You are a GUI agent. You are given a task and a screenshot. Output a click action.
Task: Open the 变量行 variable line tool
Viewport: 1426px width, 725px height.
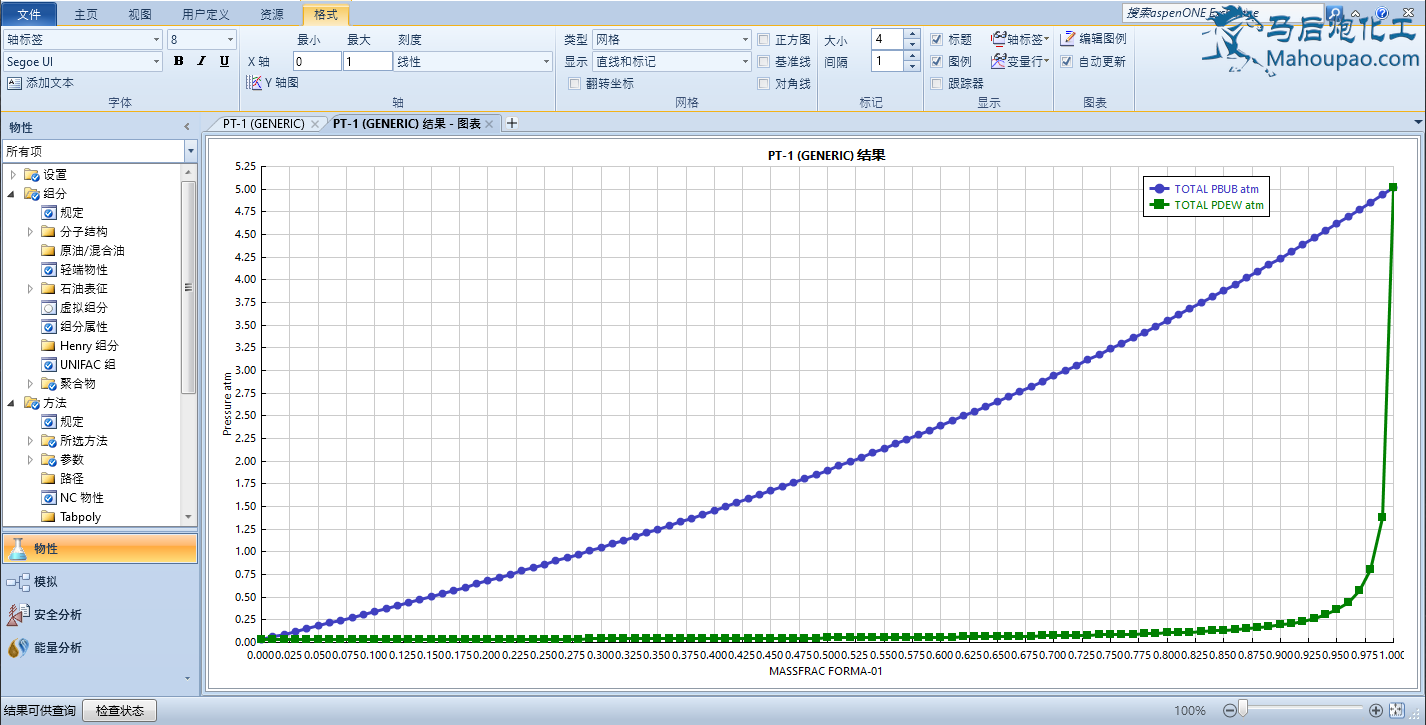[x=1020, y=61]
